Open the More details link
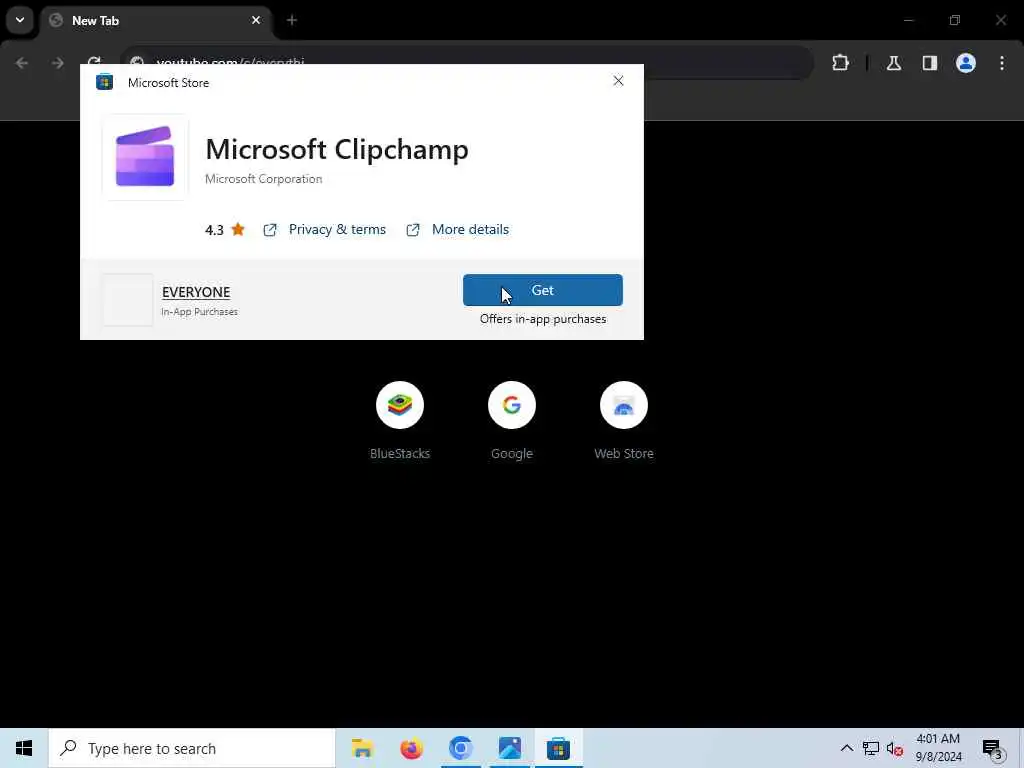This screenshot has height=768, width=1024. (470, 229)
